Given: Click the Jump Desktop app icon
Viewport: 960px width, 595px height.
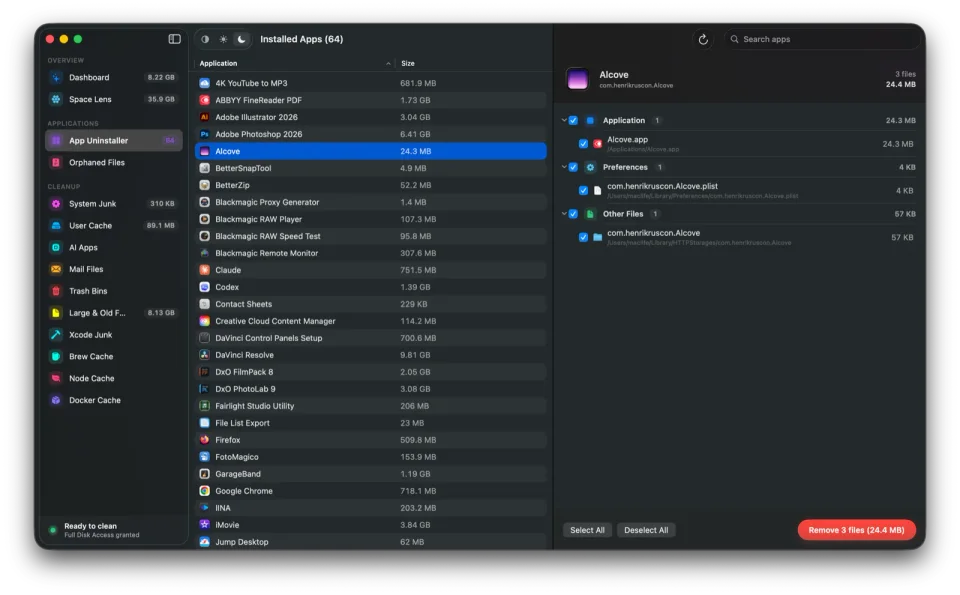Looking at the screenshot, I should (x=204, y=542).
